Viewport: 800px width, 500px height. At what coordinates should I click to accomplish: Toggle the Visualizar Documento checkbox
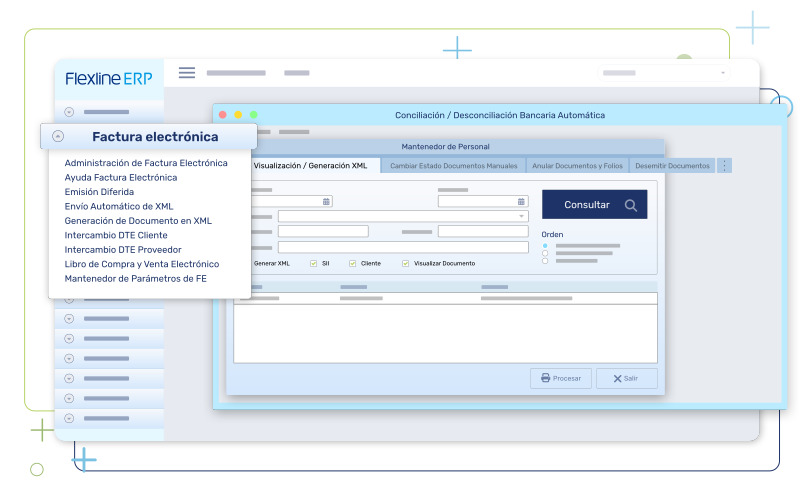tap(405, 263)
